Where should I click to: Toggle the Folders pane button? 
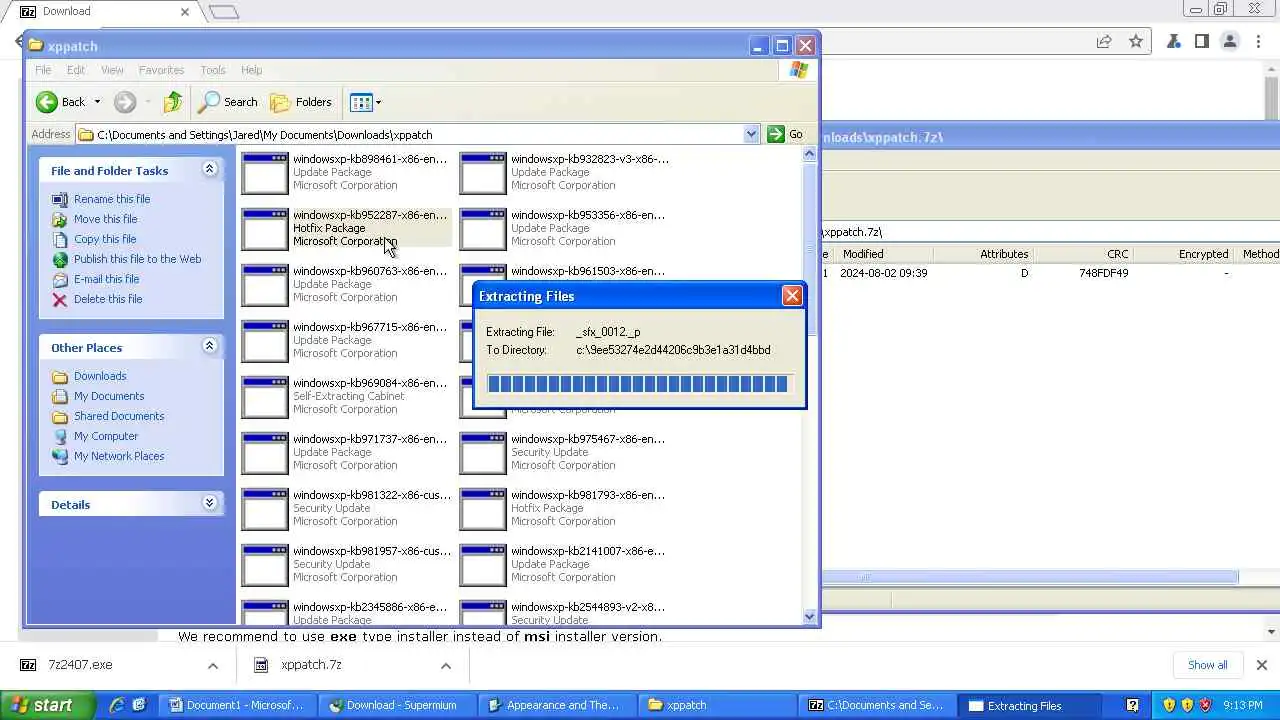click(301, 102)
